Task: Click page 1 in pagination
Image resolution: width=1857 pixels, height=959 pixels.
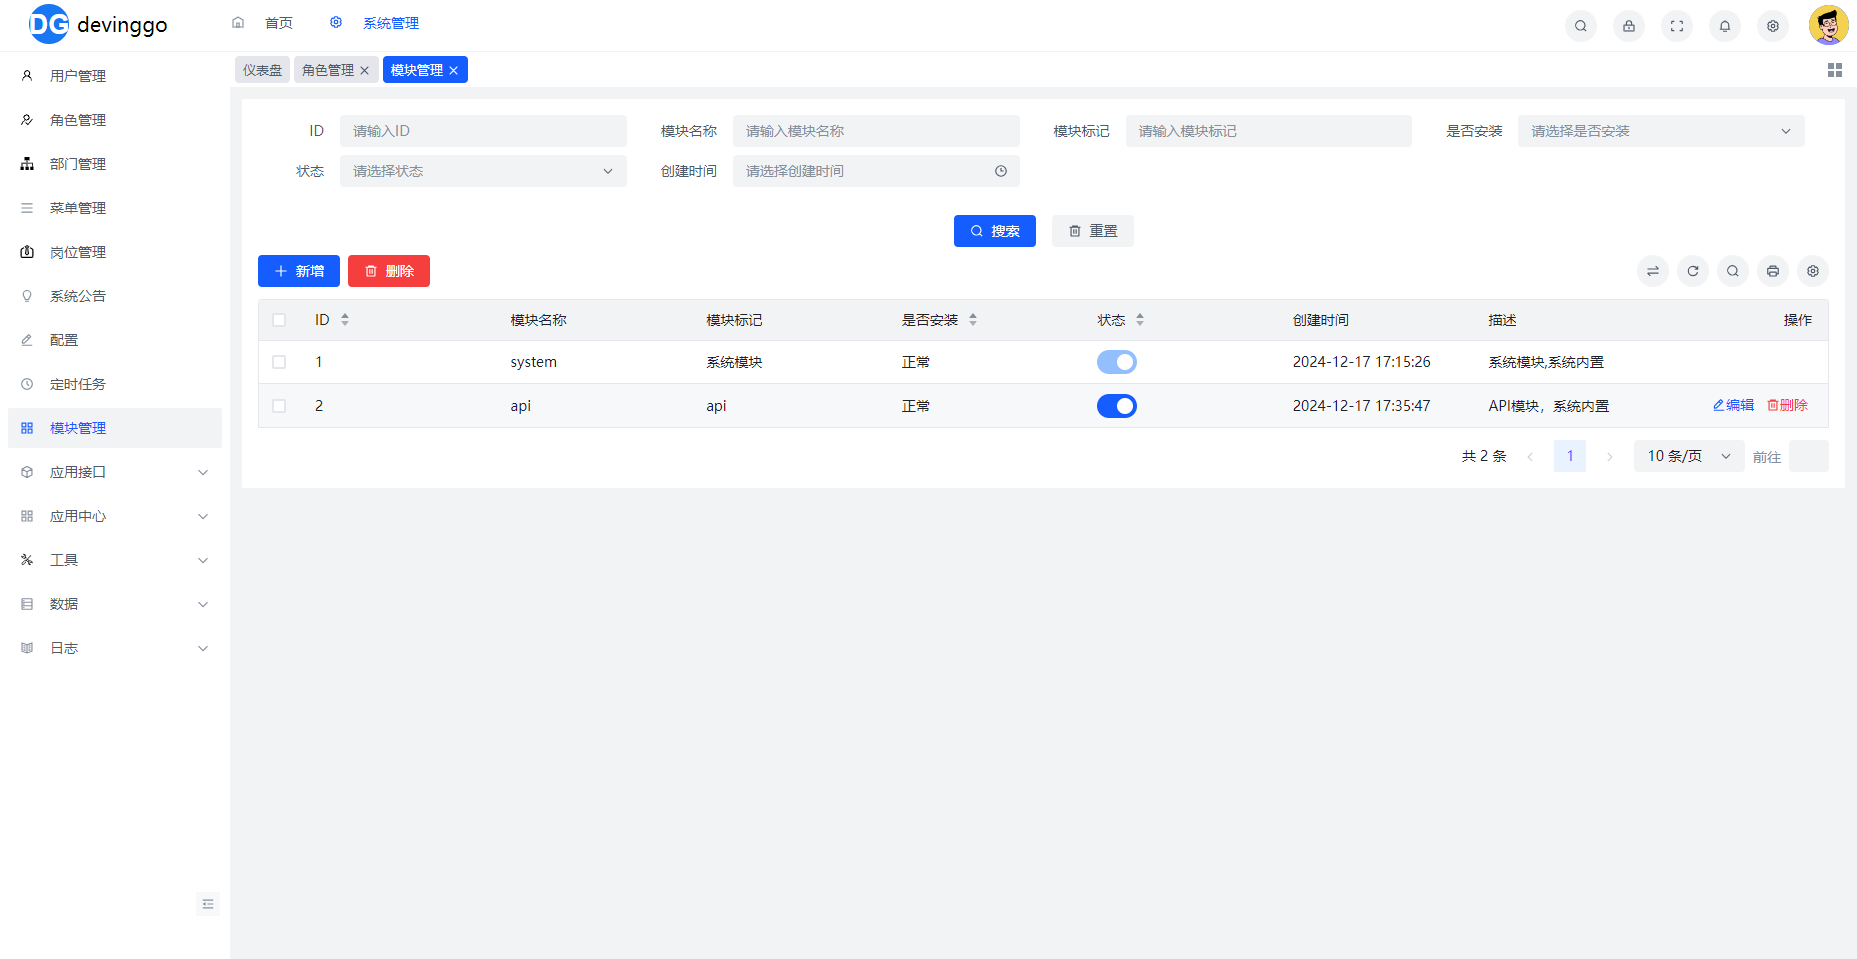Action: (1570, 456)
